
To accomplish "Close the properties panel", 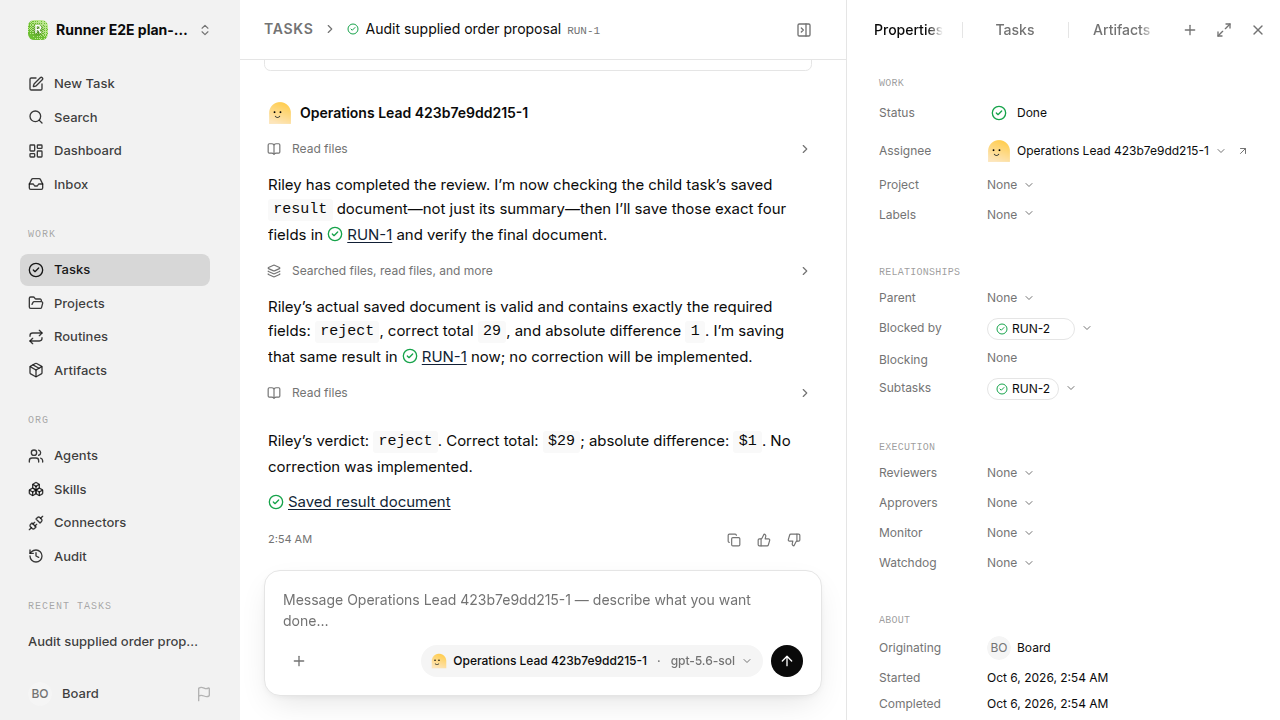I will click(x=1258, y=30).
